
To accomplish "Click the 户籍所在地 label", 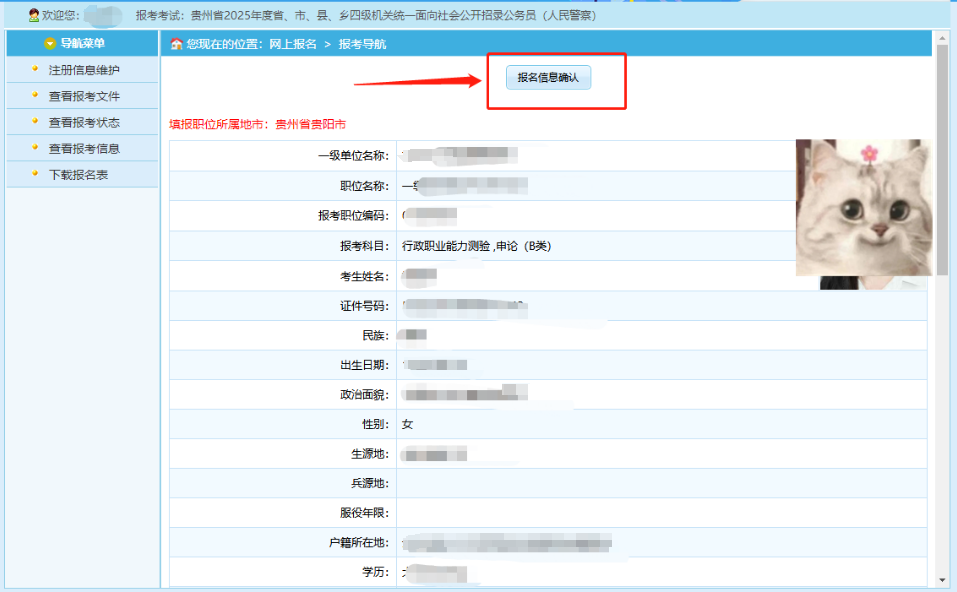I will (358, 543).
